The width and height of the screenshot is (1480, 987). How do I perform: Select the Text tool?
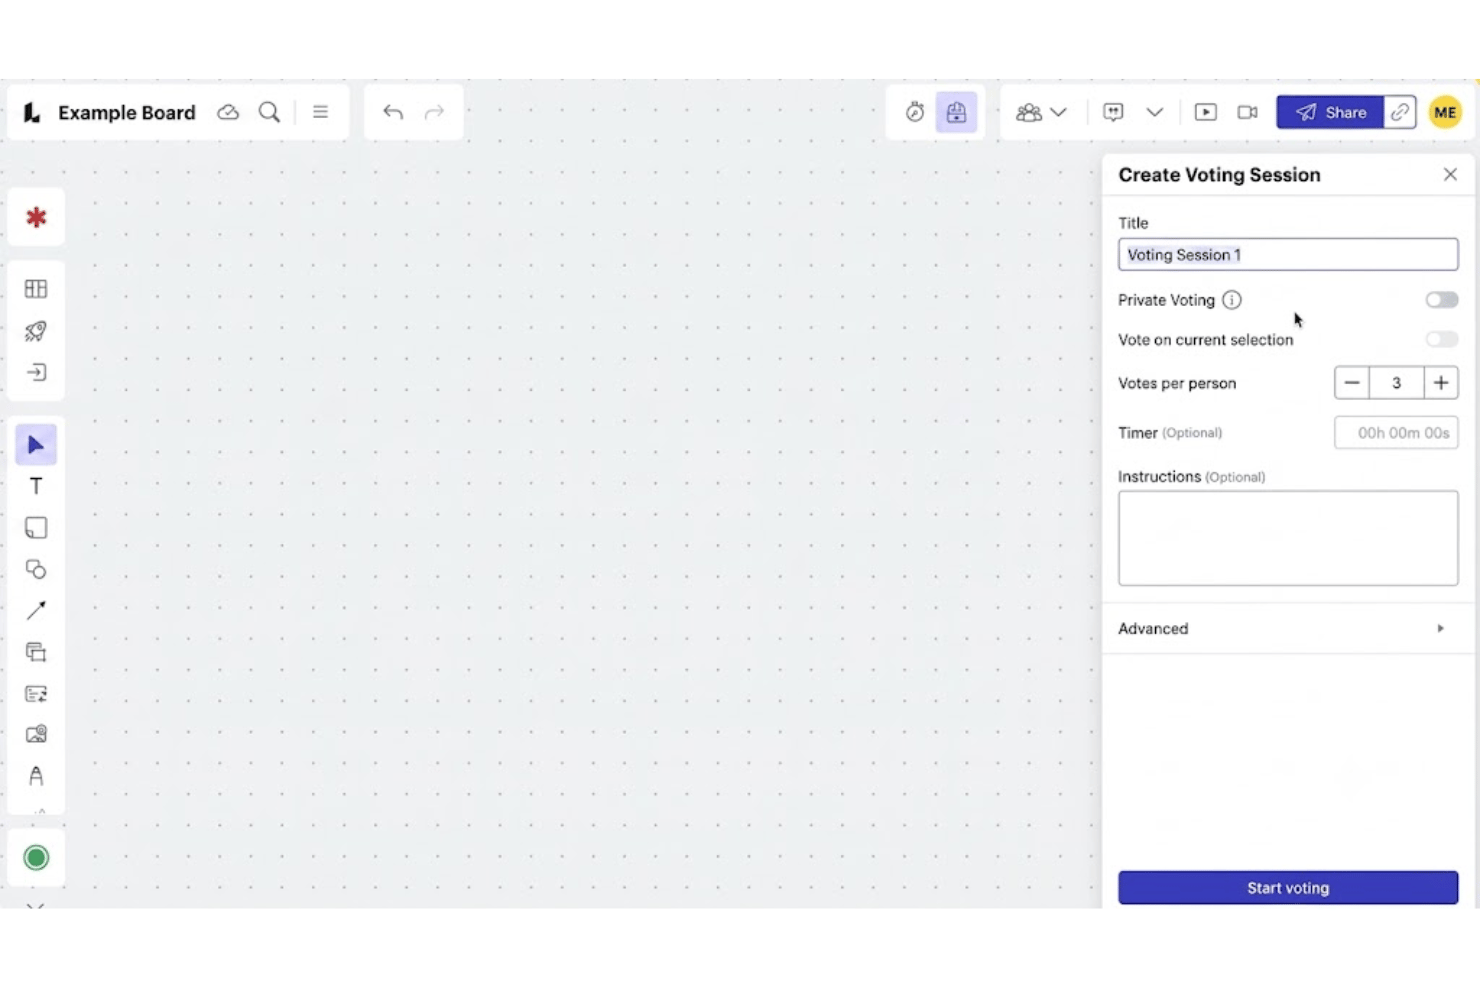pos(36,486)
